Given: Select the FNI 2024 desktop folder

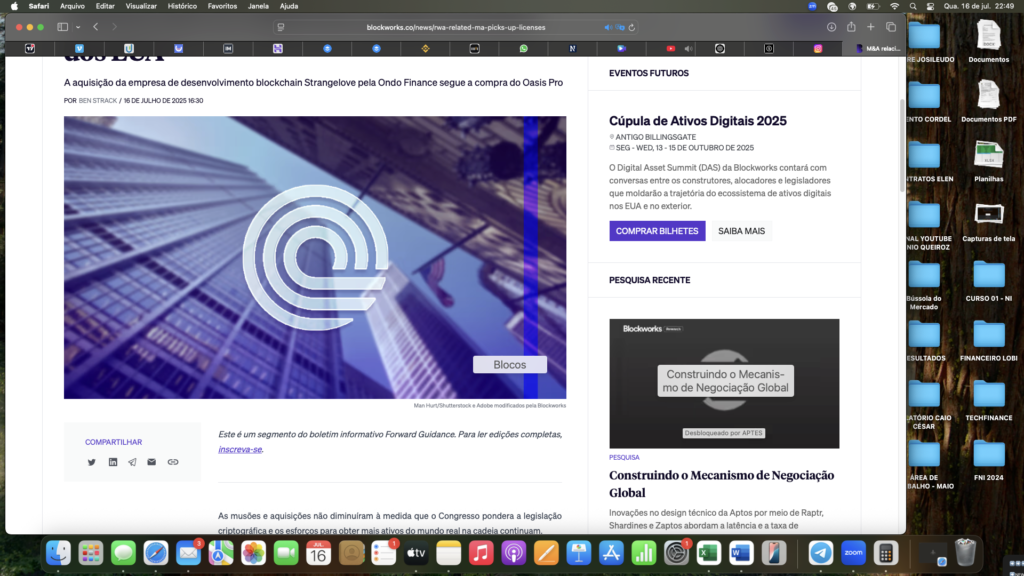Looking at the screenshot, I should pyautogui.click(x=989, y=460).
